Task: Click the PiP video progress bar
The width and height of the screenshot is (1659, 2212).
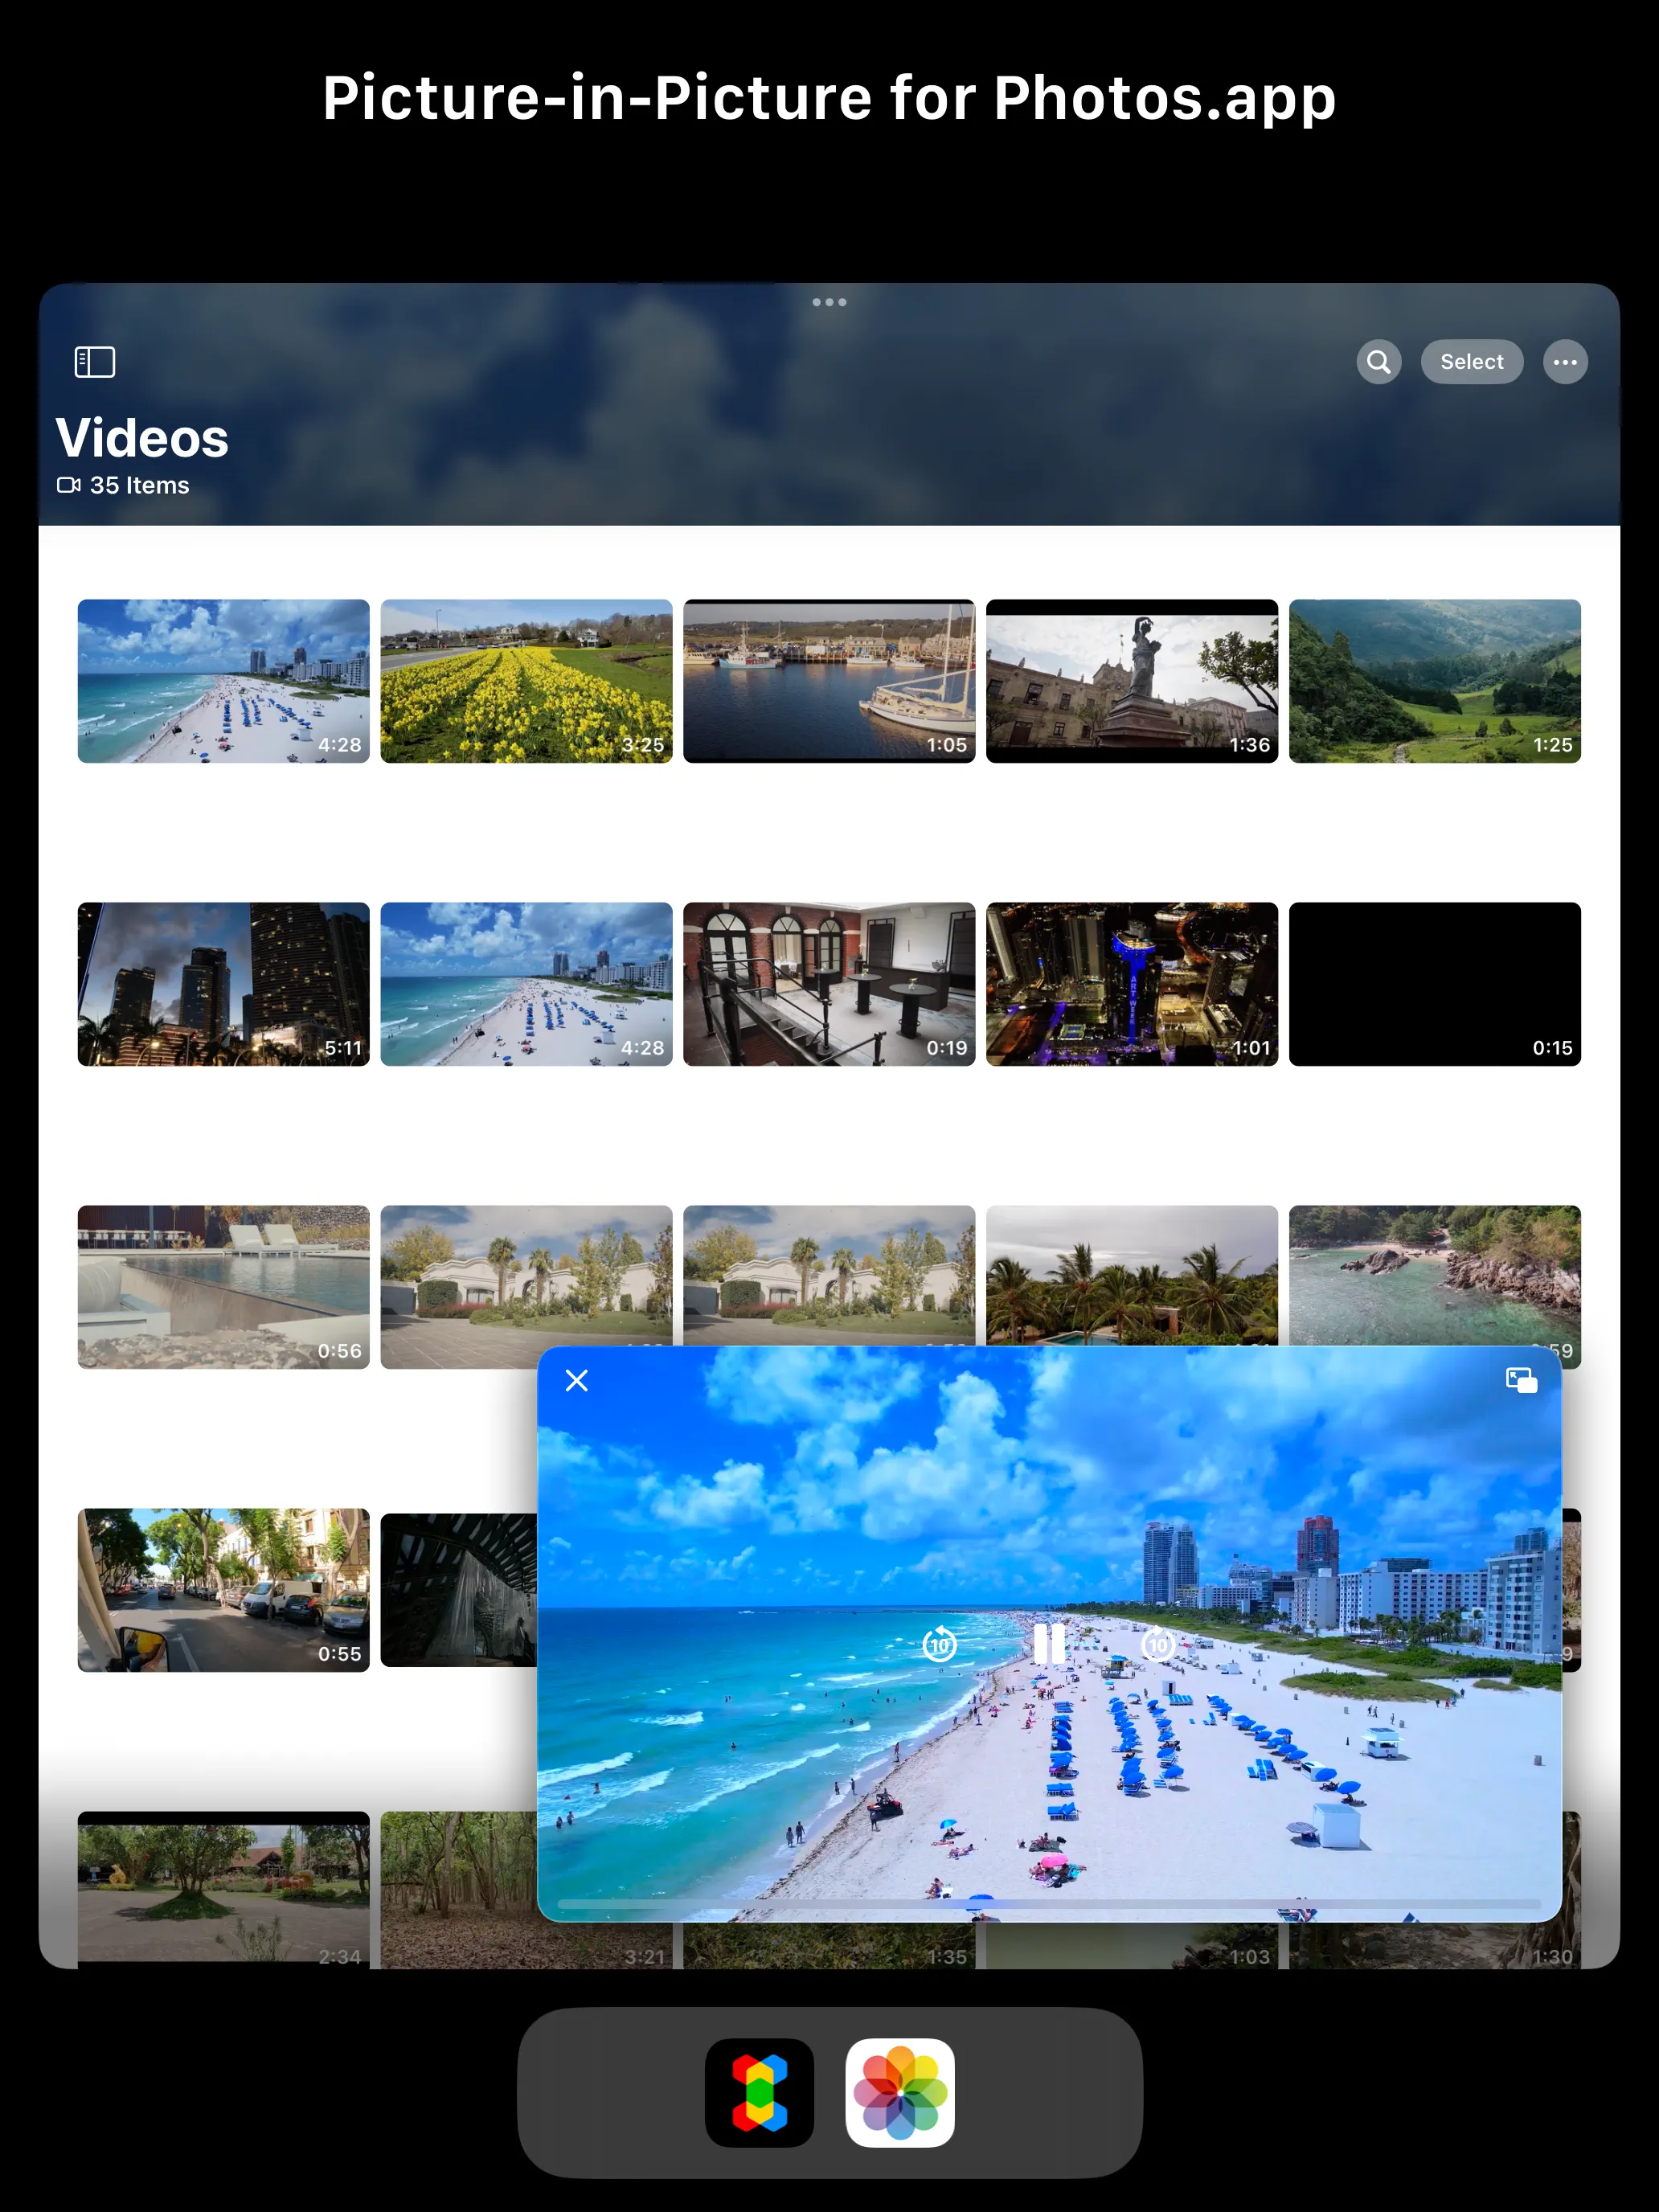Action: [1048, 1904]
